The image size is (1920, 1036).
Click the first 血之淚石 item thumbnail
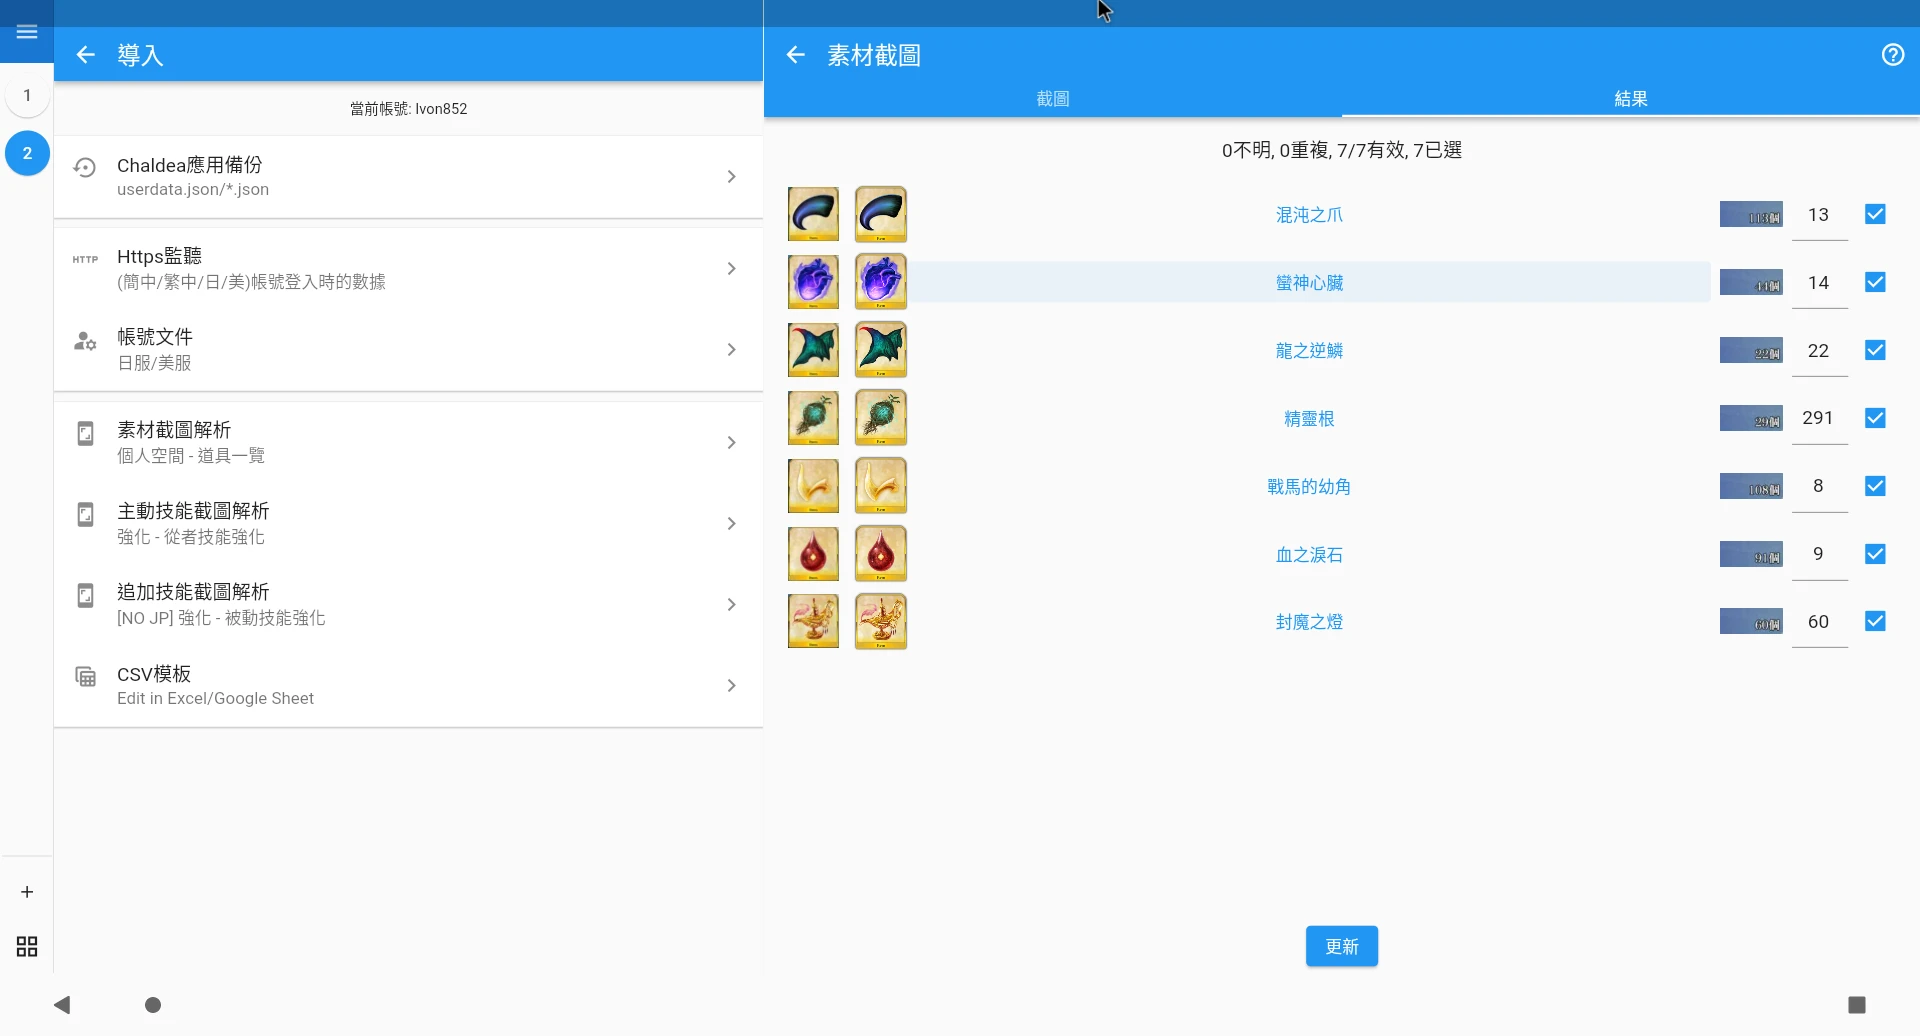click(813, 554)
